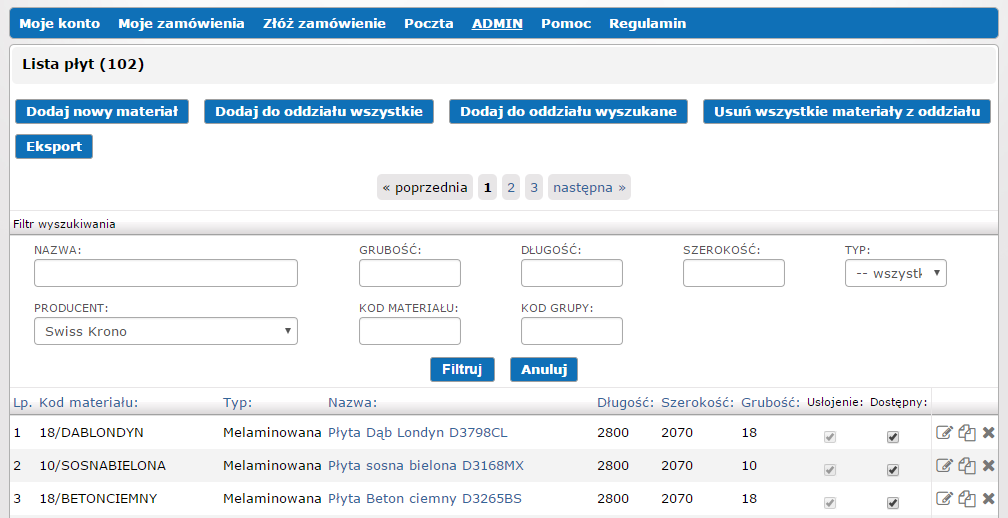
Task: Sort list by Kod materiału column header
Action: coord(88,402)
